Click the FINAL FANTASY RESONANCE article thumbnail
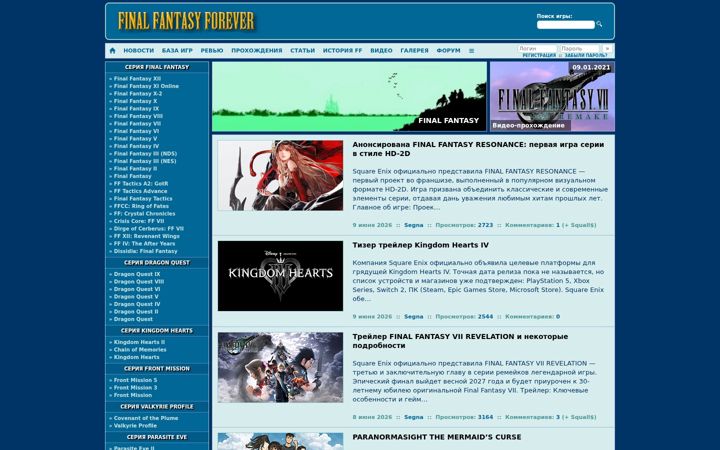Viewport: 720px width, 450px height. tap(280, 175)
